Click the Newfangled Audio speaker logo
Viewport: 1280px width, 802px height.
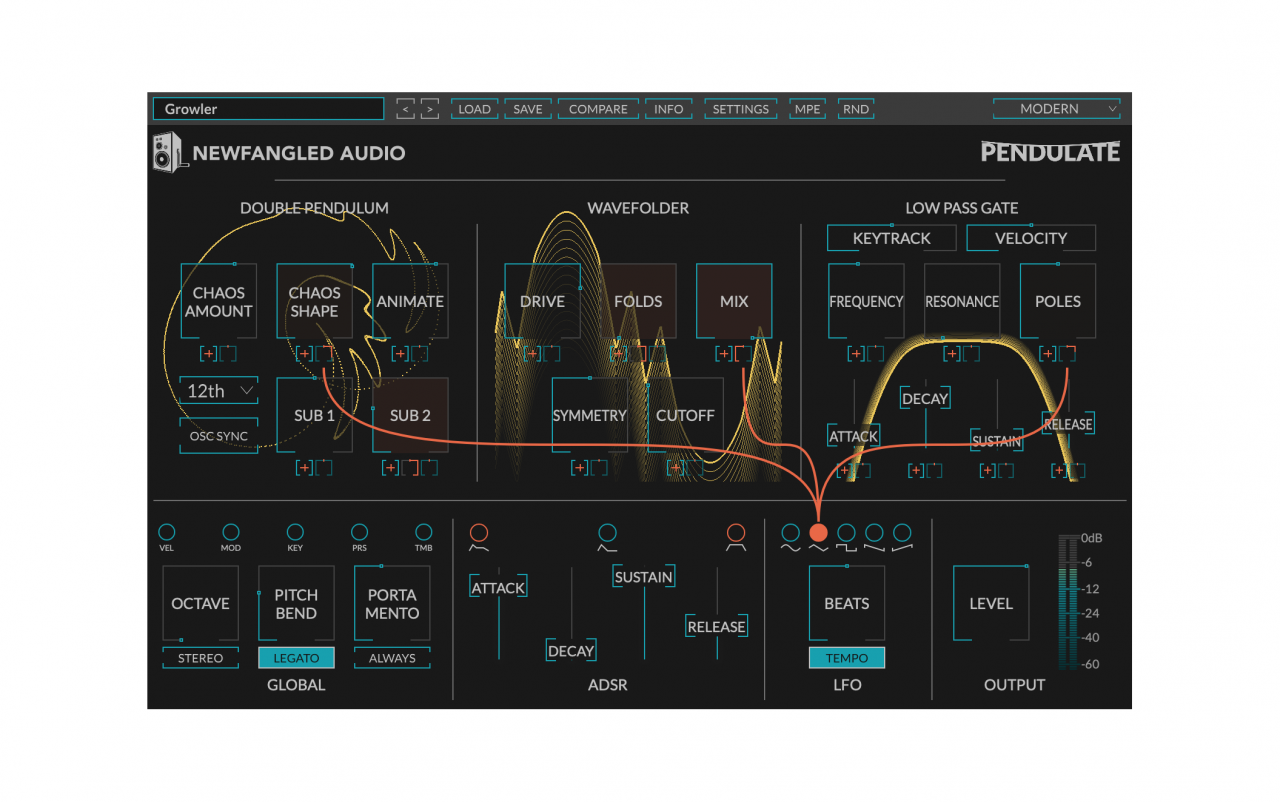pyautogui.click(x=168, y=152)
